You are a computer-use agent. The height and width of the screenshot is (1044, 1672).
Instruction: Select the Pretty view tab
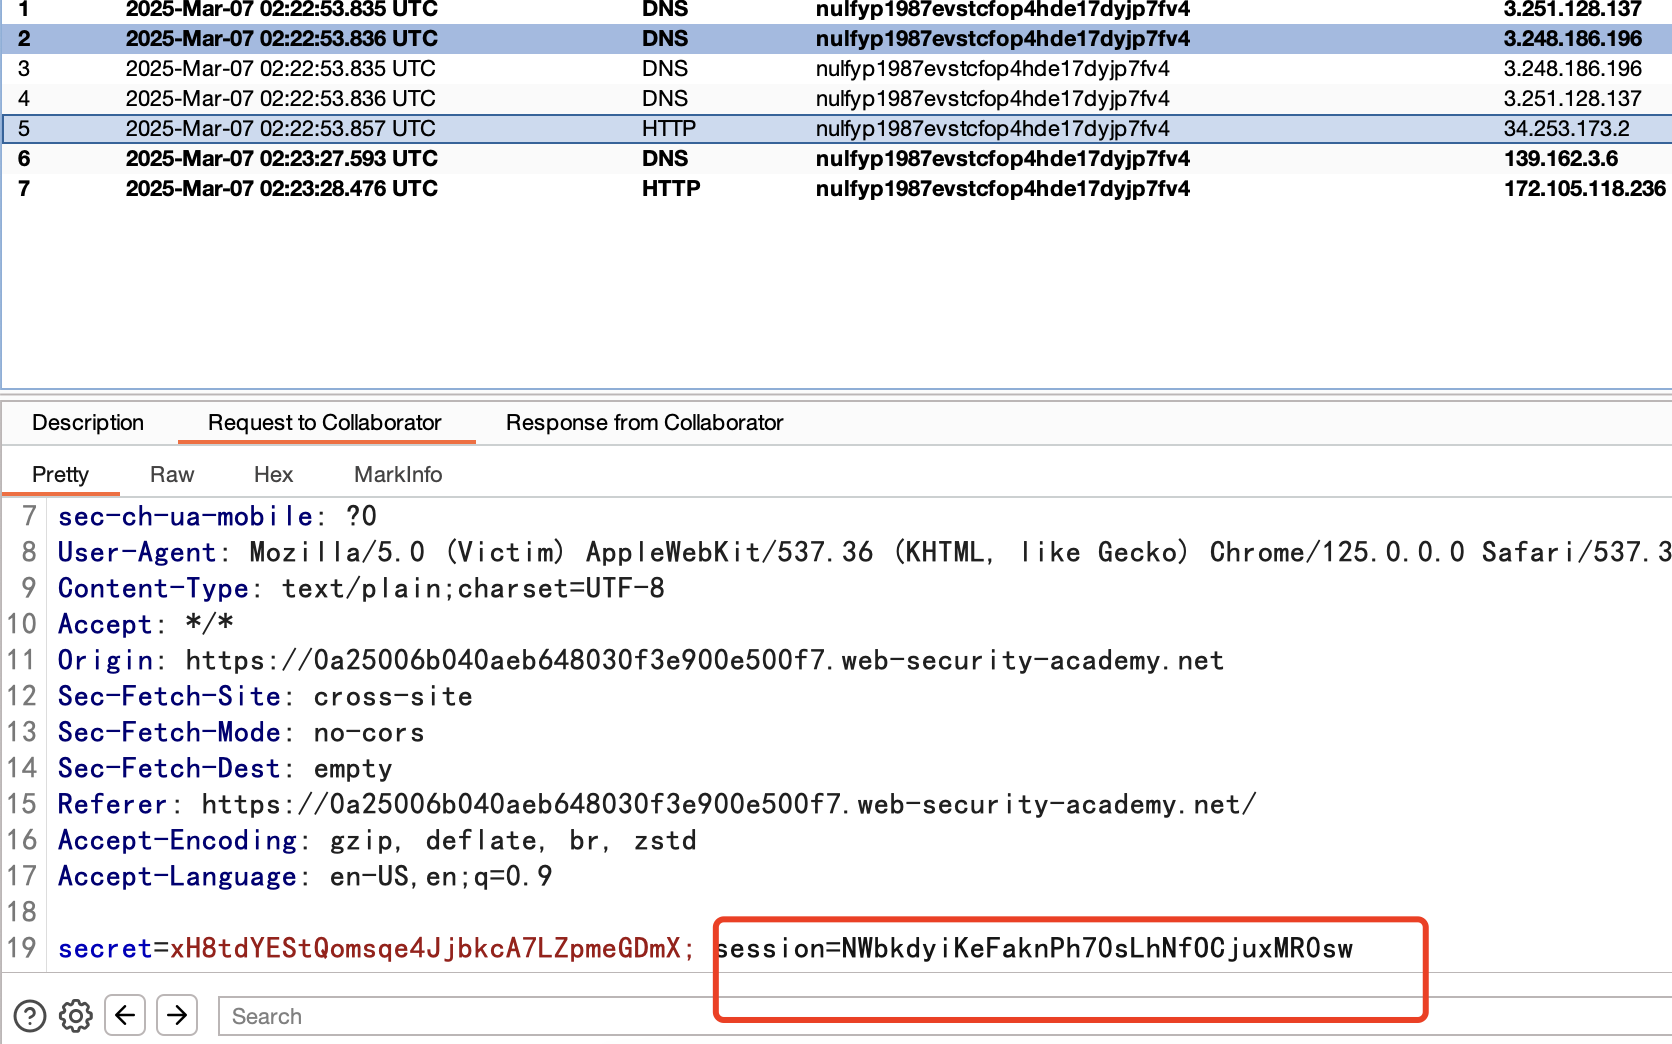[60, 474]
